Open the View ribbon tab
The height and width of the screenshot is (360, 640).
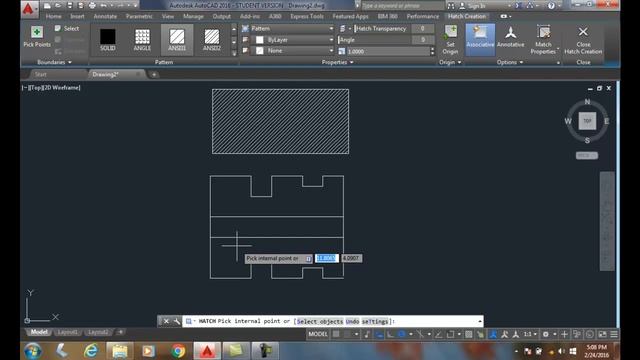coord(168,16)
